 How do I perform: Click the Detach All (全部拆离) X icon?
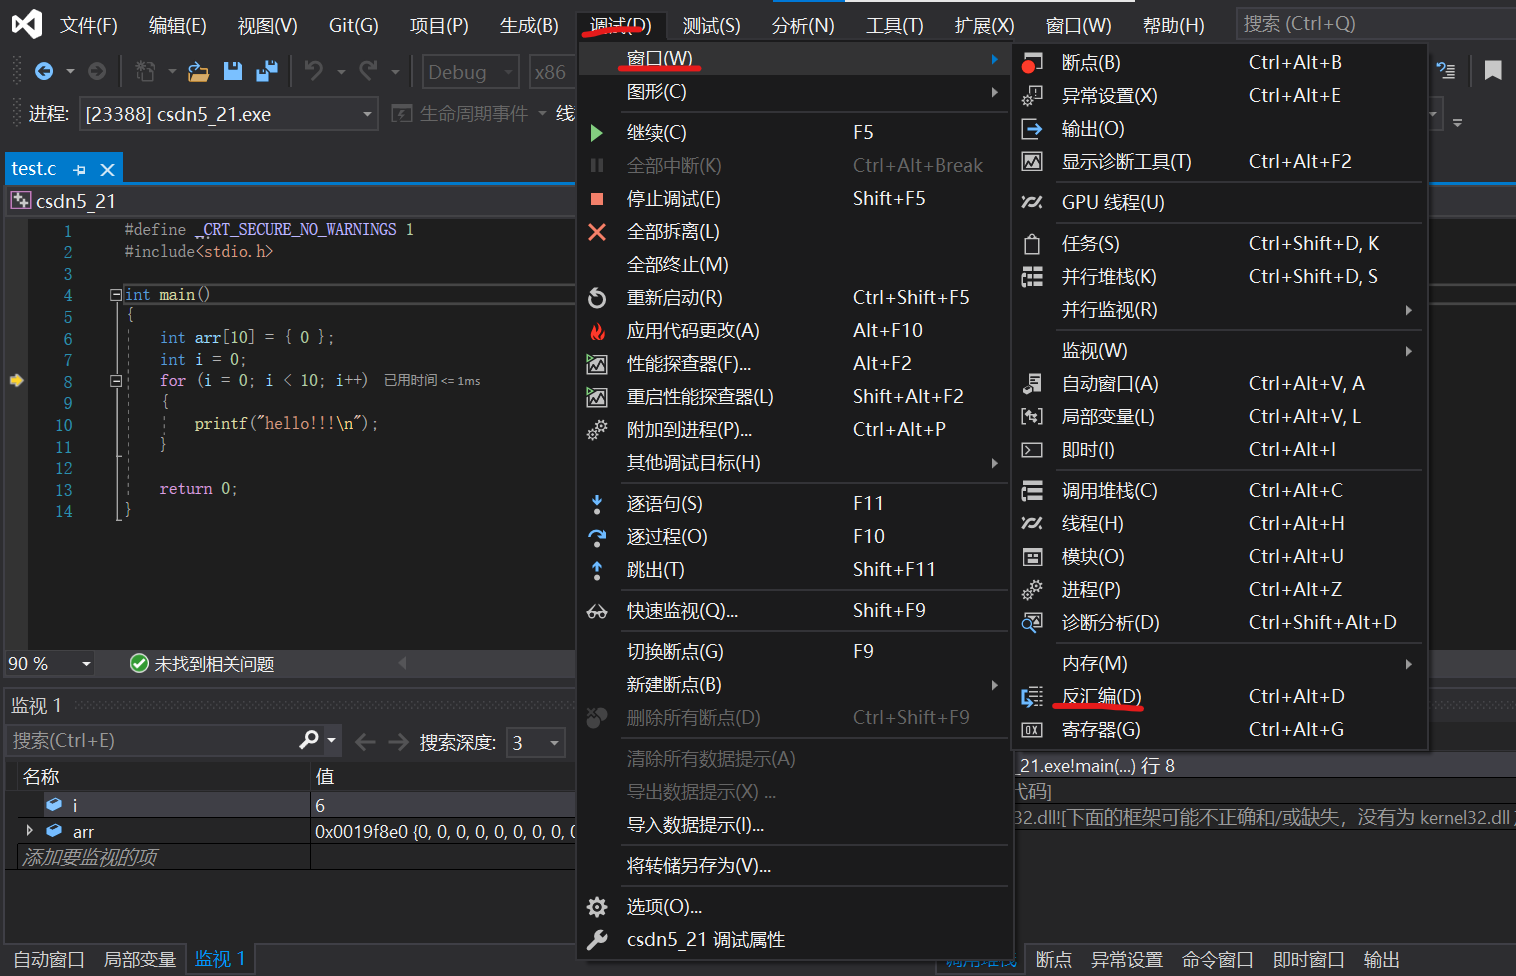pyautogui.click(x=596, y=232)
